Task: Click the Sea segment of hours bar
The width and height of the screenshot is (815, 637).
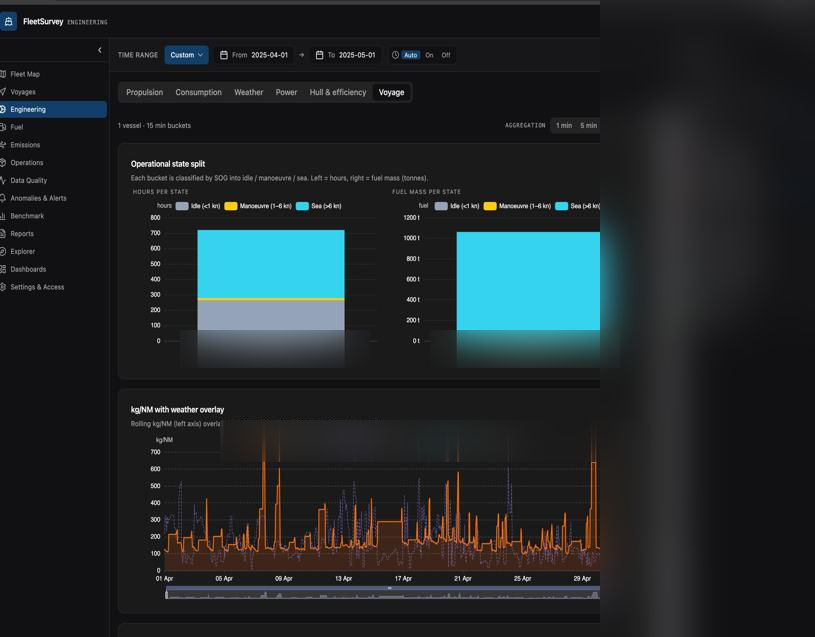Action: (x=271, y=264)
